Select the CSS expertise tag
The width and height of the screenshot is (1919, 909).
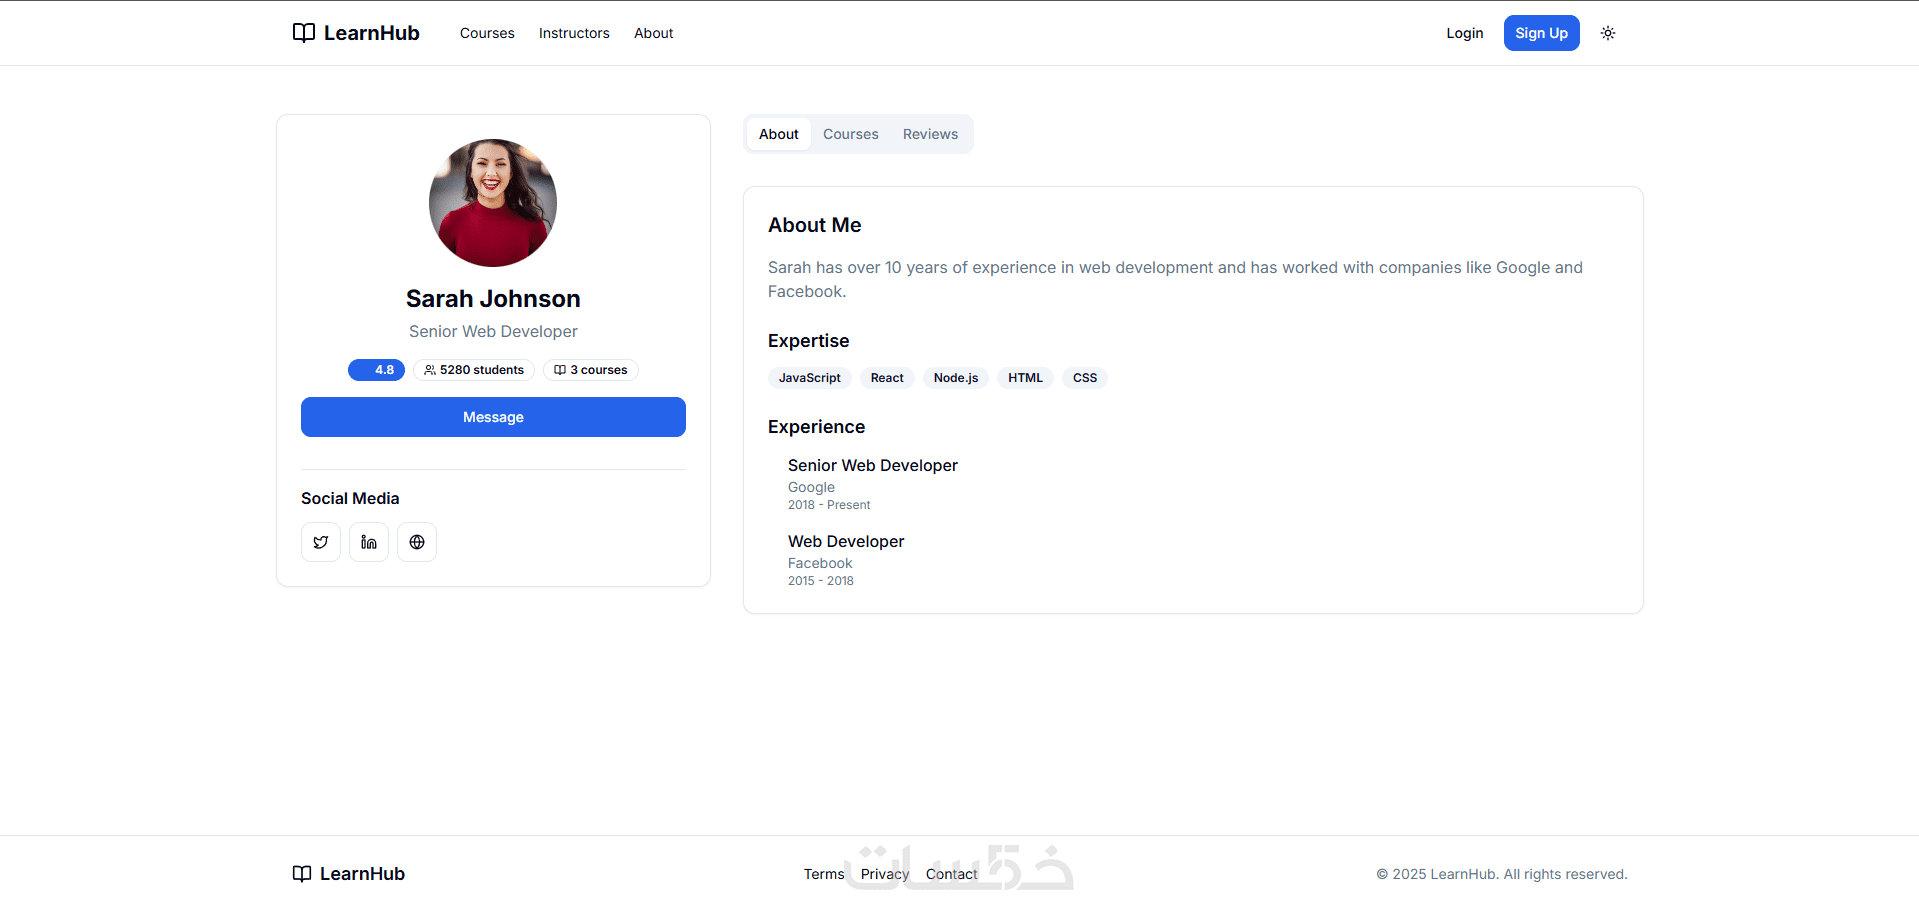pos(1085,378)
